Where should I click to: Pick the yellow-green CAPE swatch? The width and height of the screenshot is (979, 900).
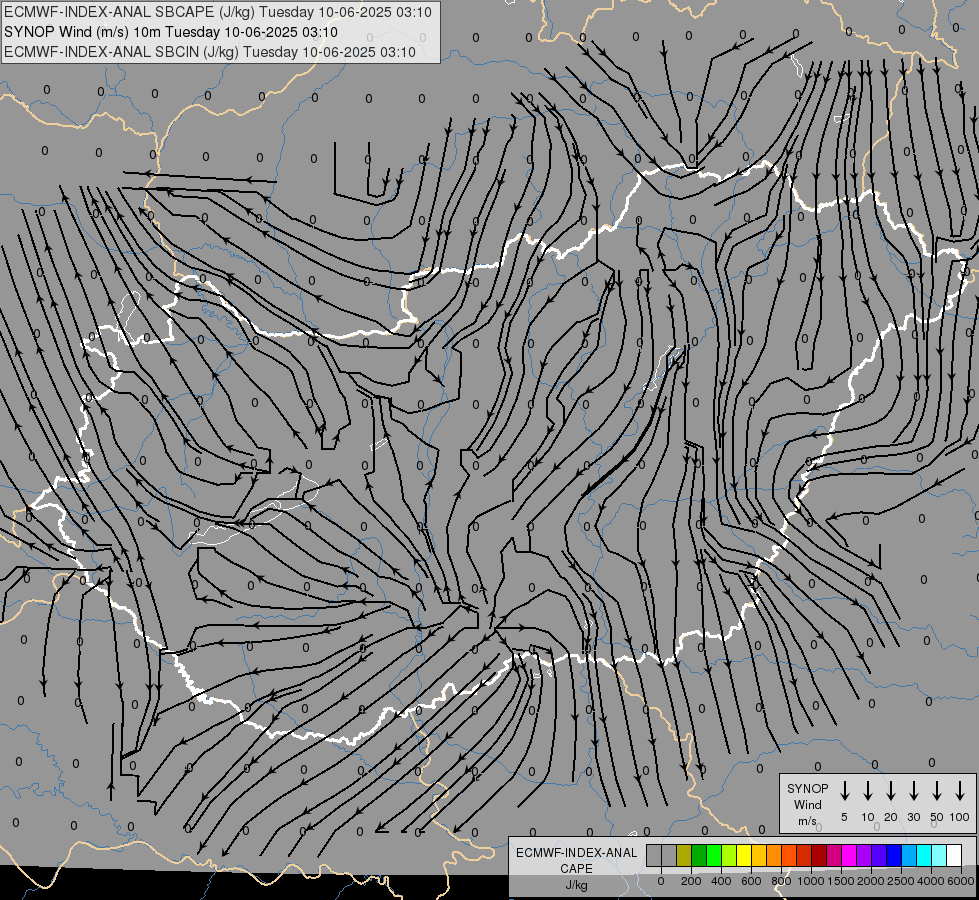[729, 855]
